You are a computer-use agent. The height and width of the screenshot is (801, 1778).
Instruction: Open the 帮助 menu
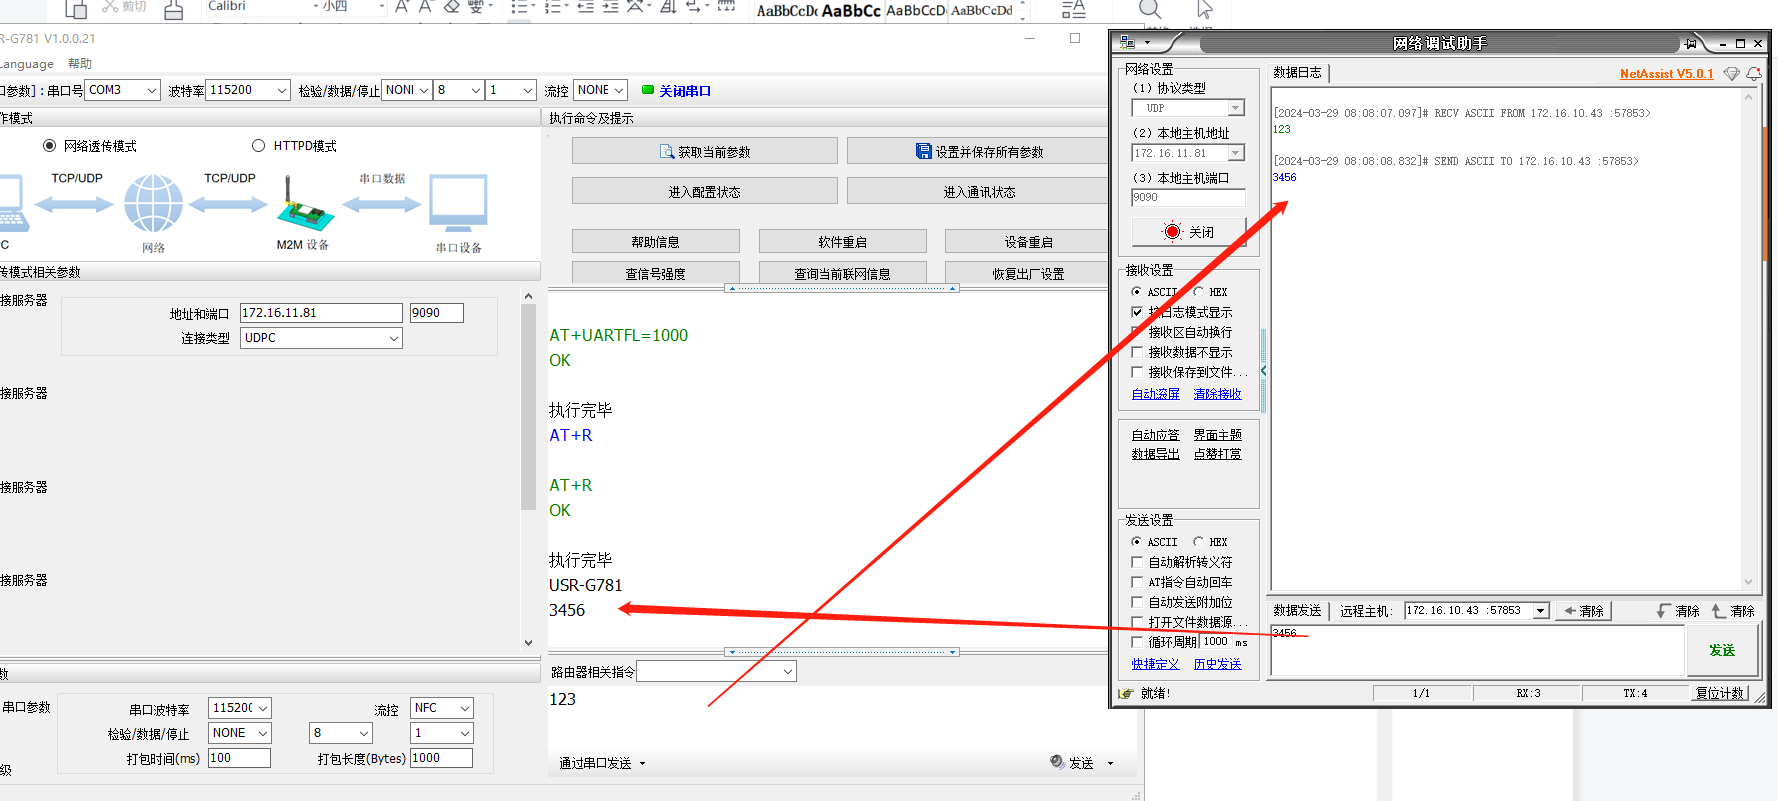point(80,64)
